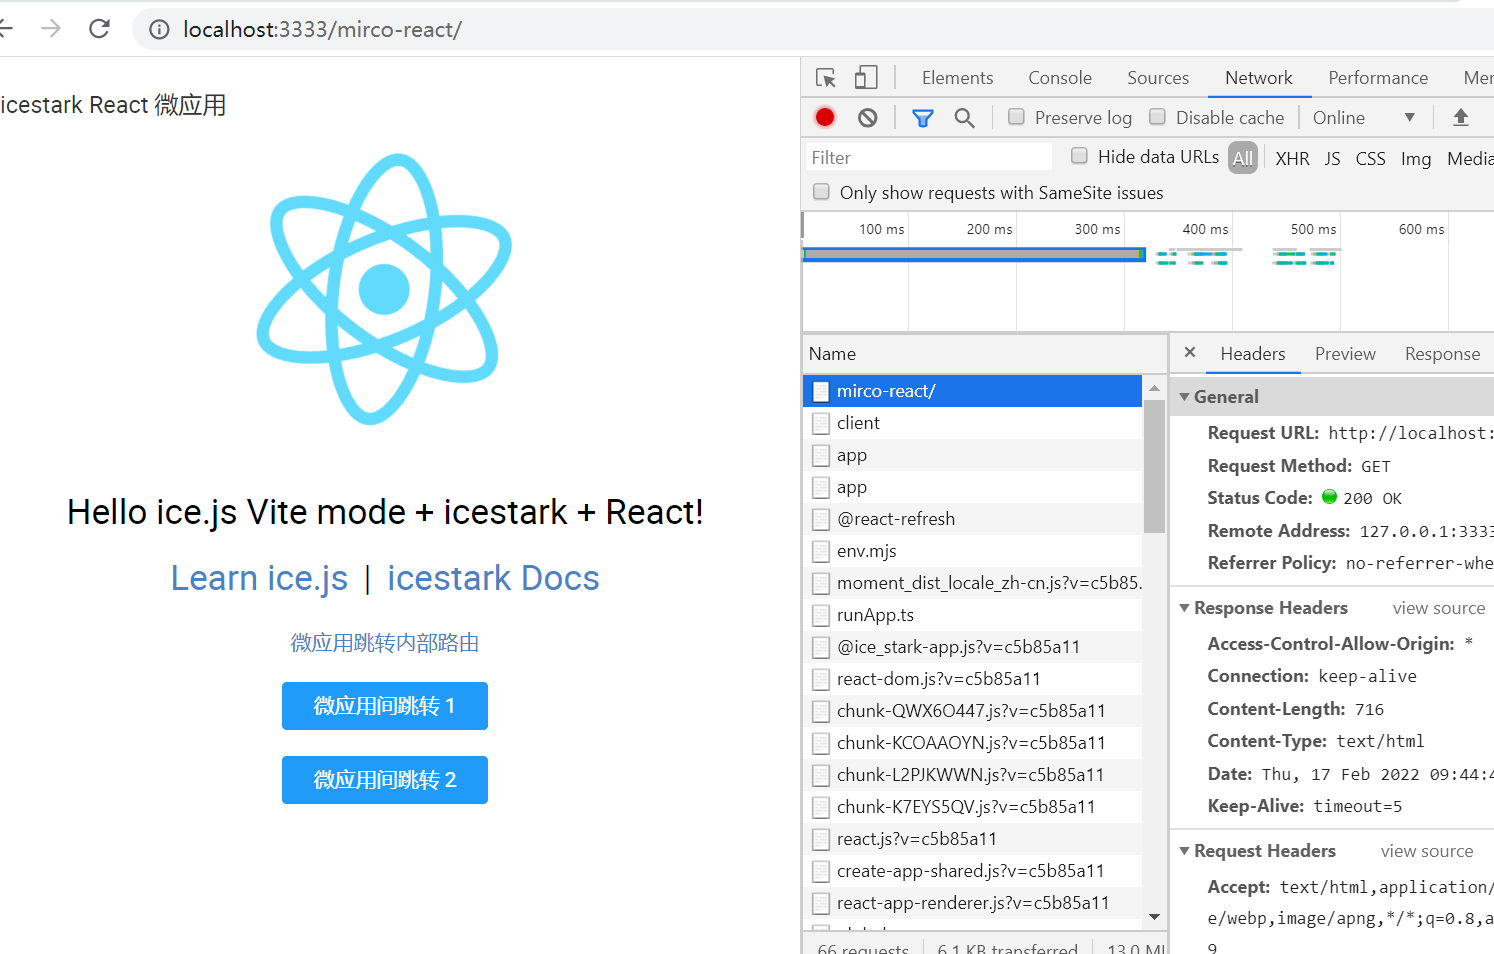Reload the page

pyautogui.click(x=99, y=28)
